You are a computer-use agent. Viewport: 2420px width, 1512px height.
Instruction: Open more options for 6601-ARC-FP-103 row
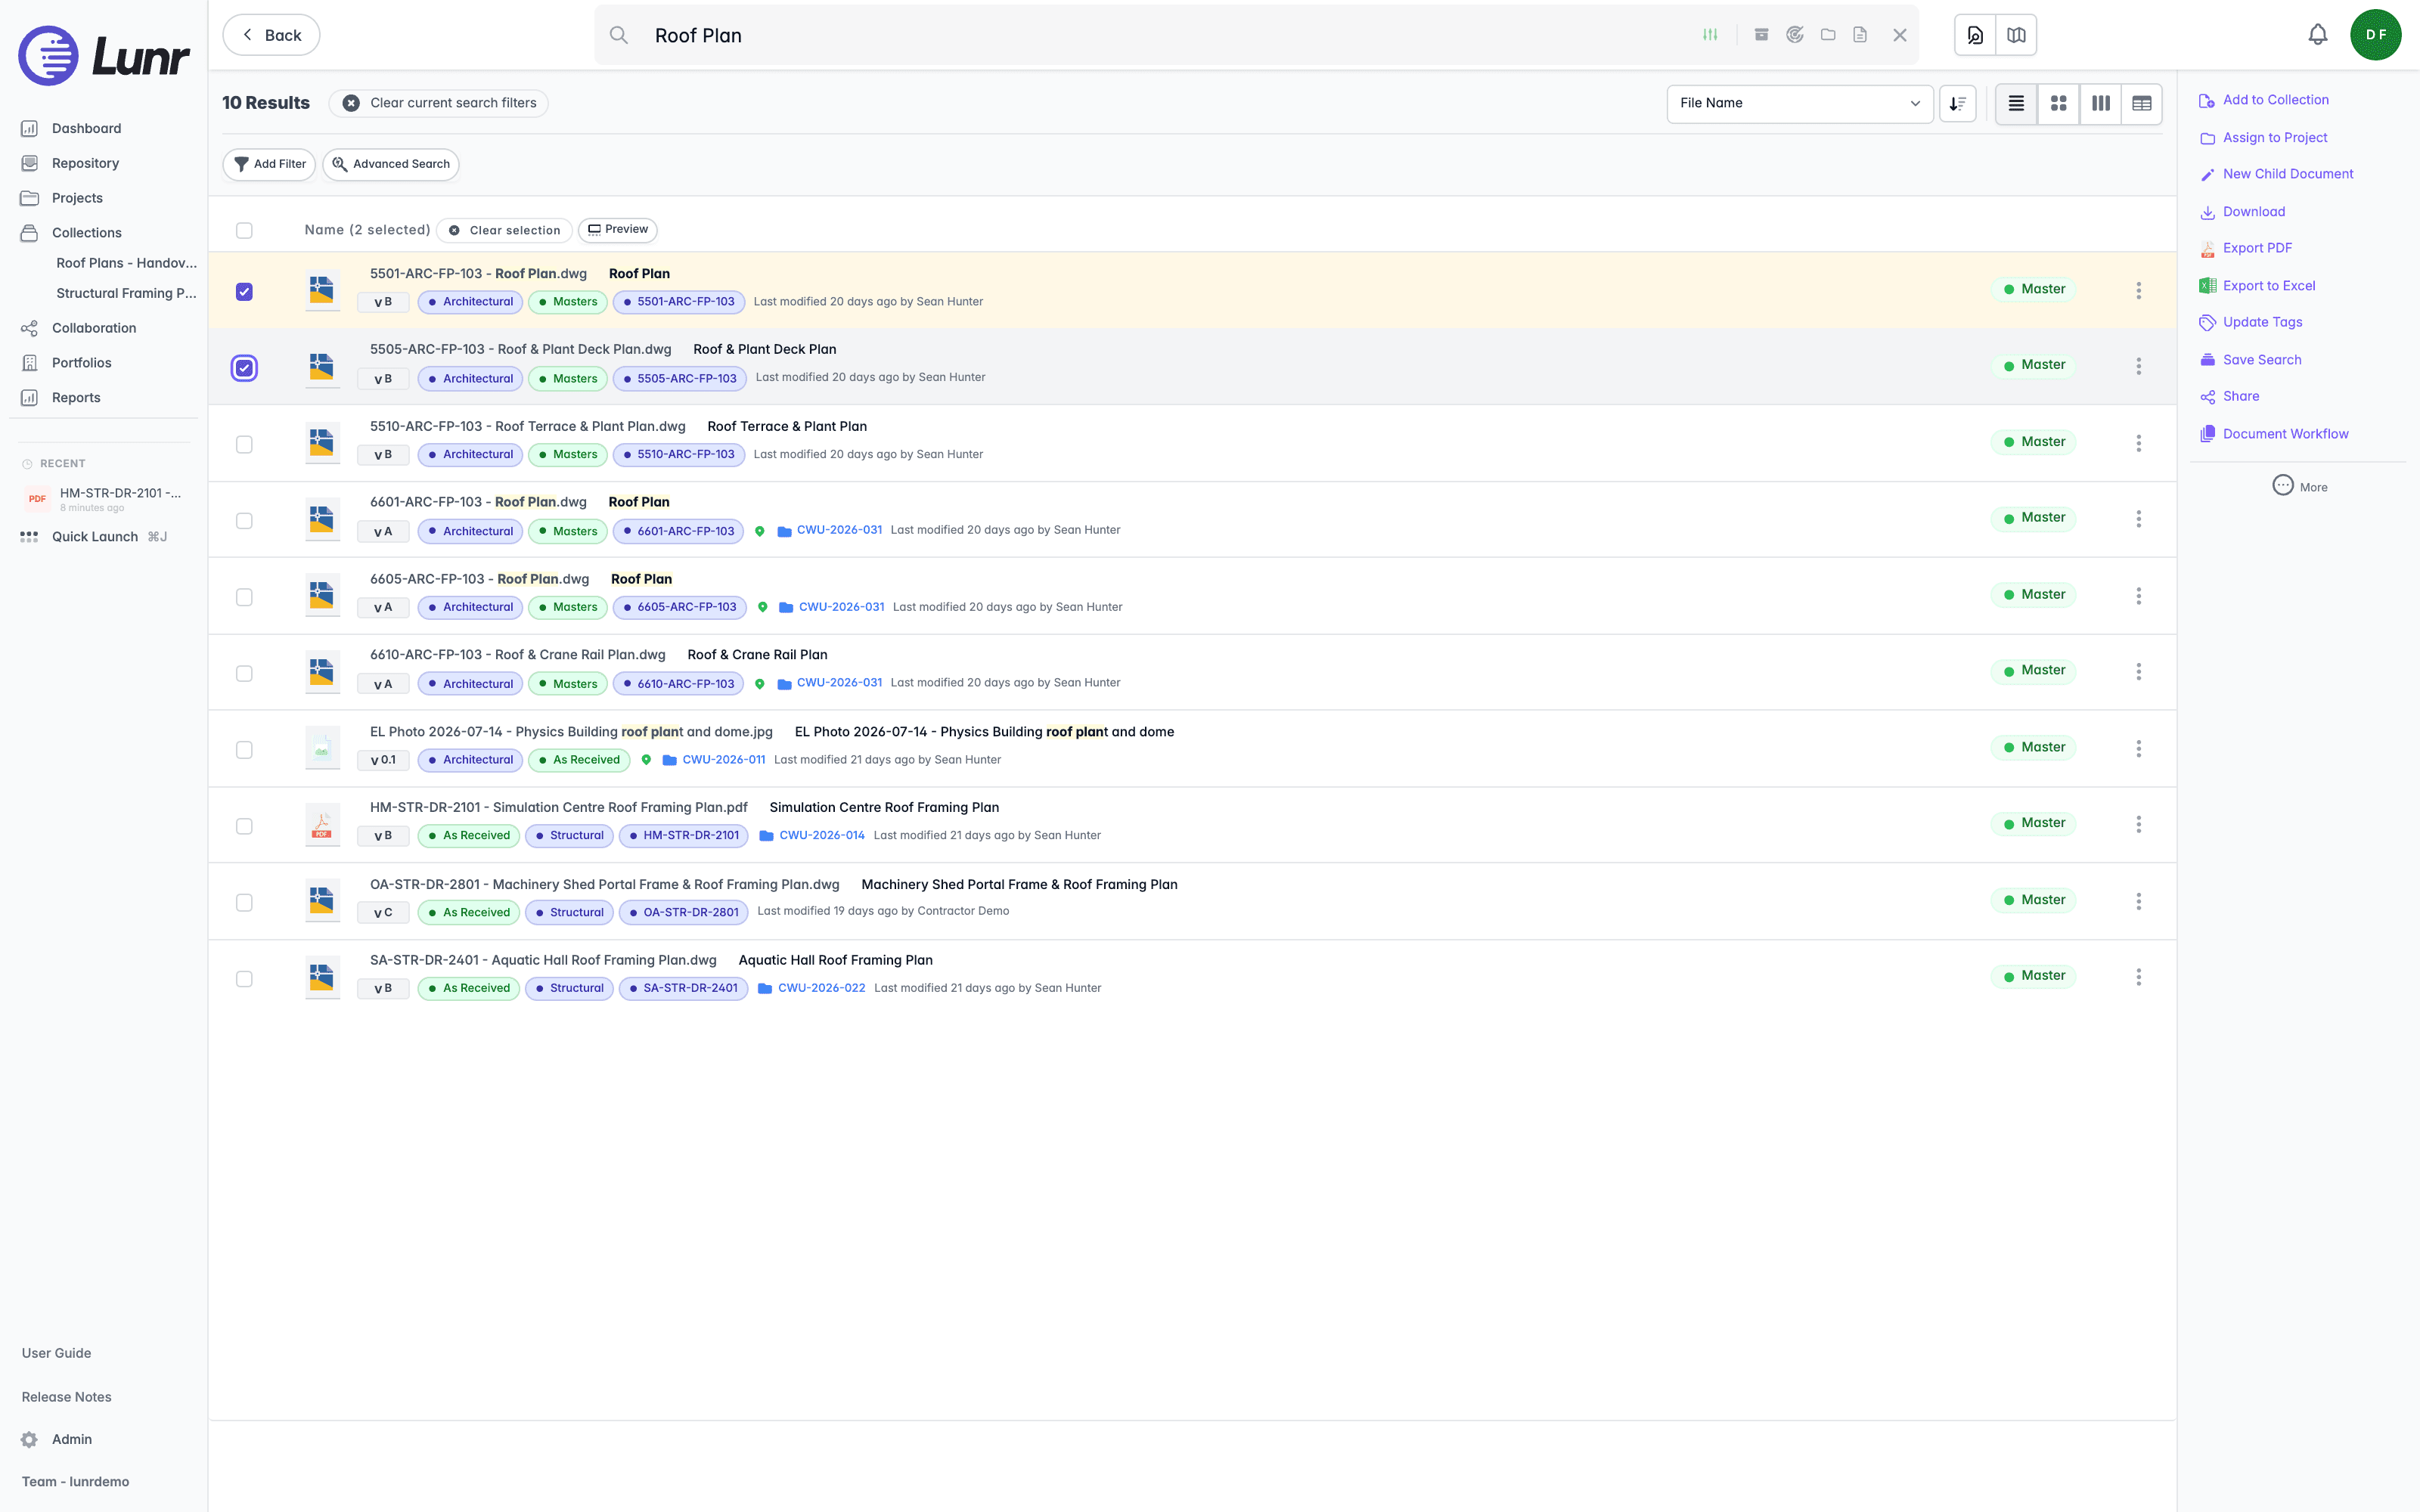[x=2138, y=519]
